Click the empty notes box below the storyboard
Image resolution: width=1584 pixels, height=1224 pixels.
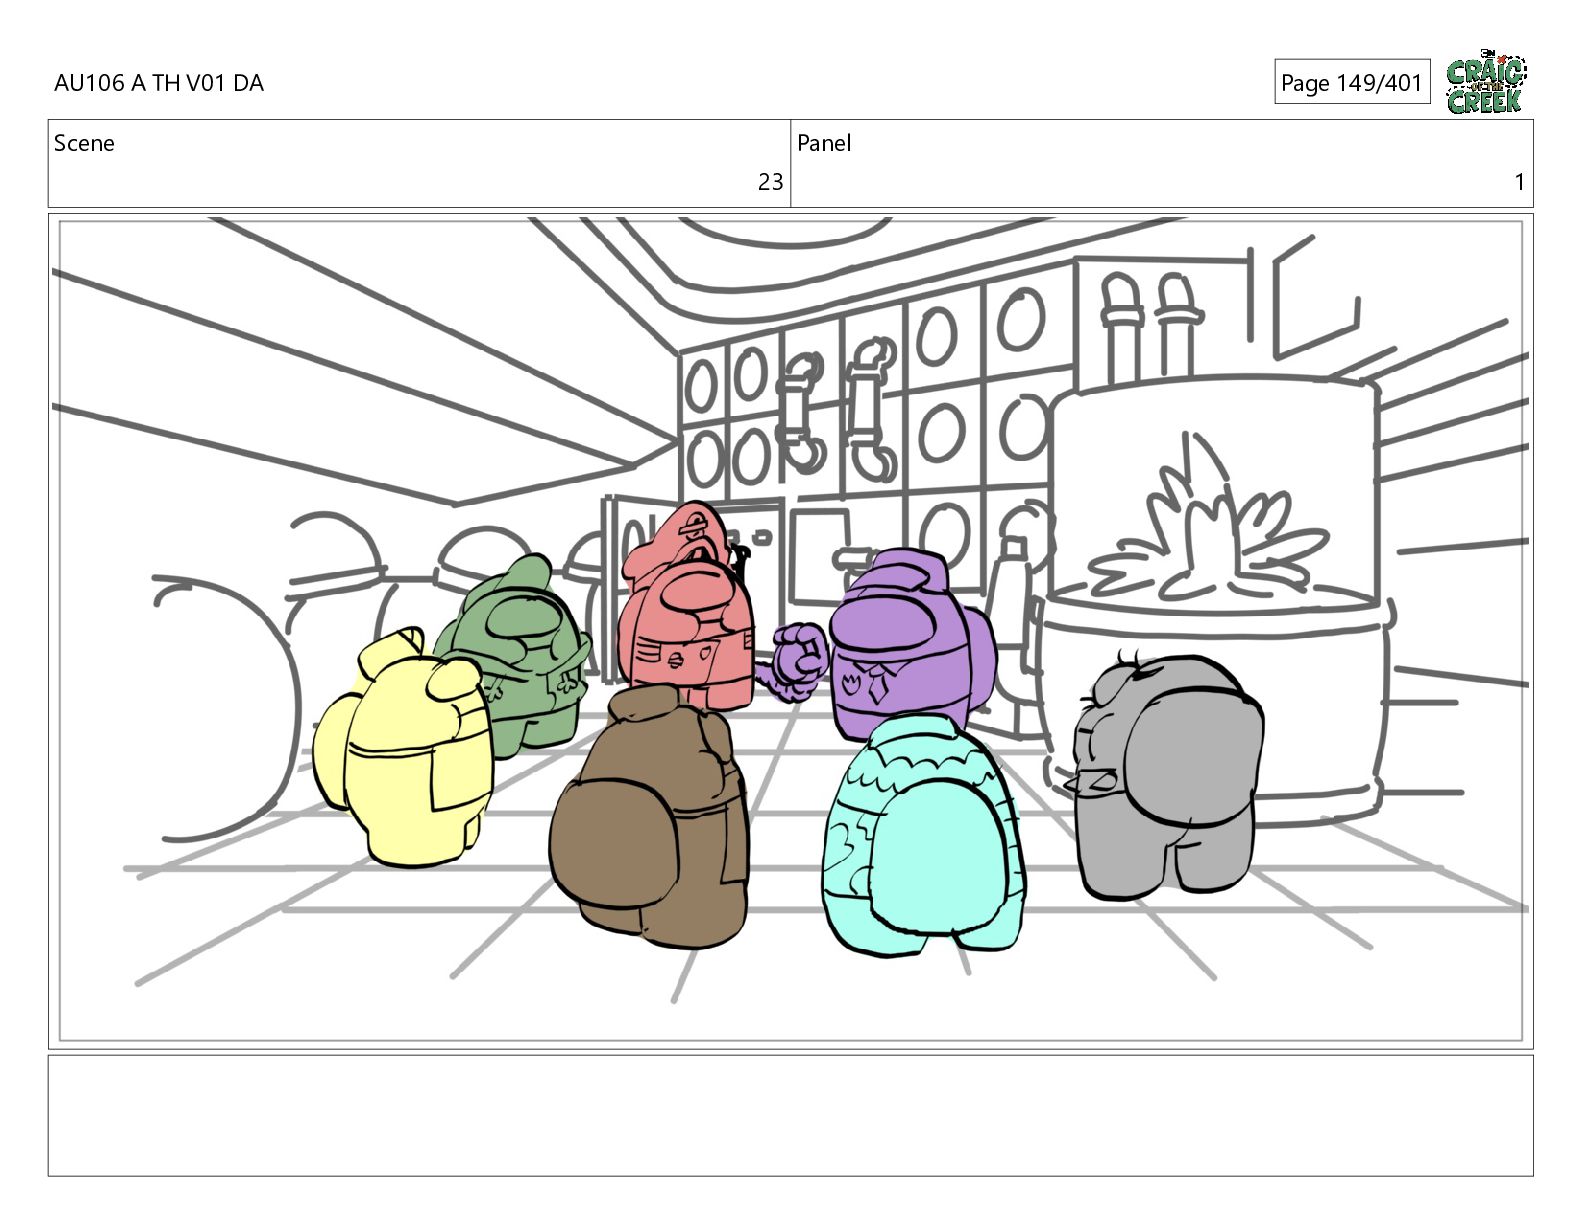[790, 1115]
